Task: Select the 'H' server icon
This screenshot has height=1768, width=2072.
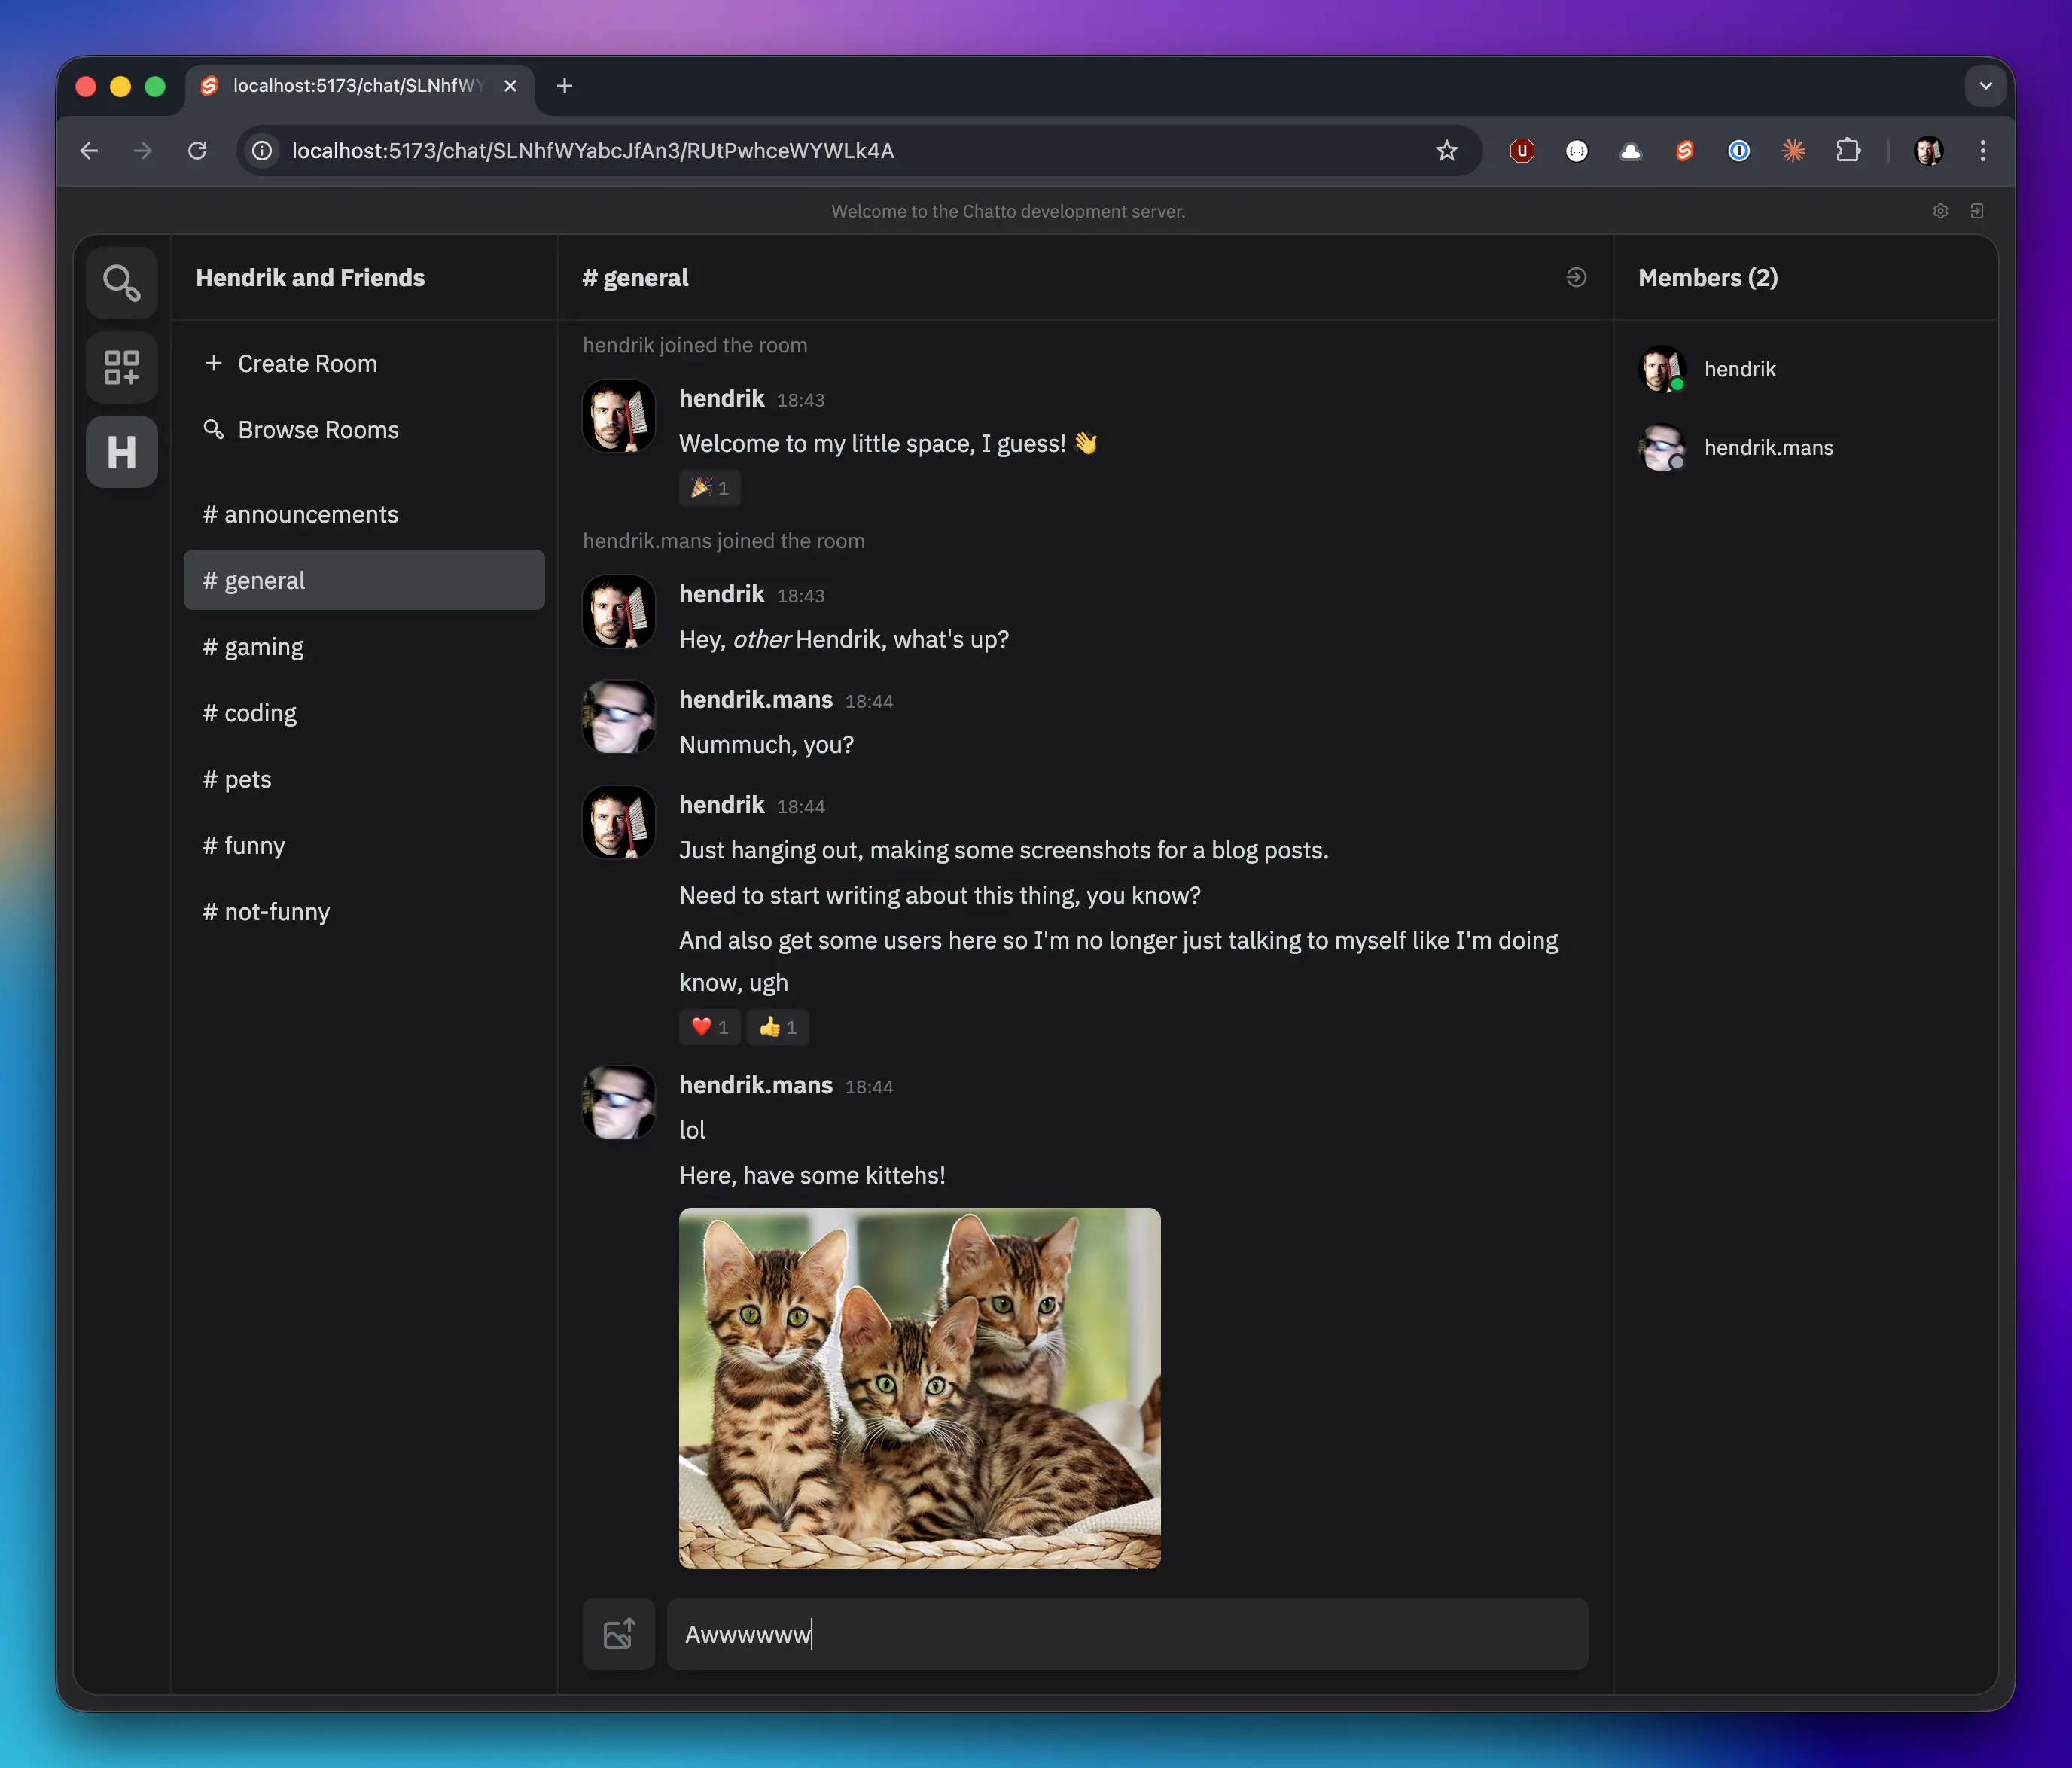Action: (x=121, y=452)
